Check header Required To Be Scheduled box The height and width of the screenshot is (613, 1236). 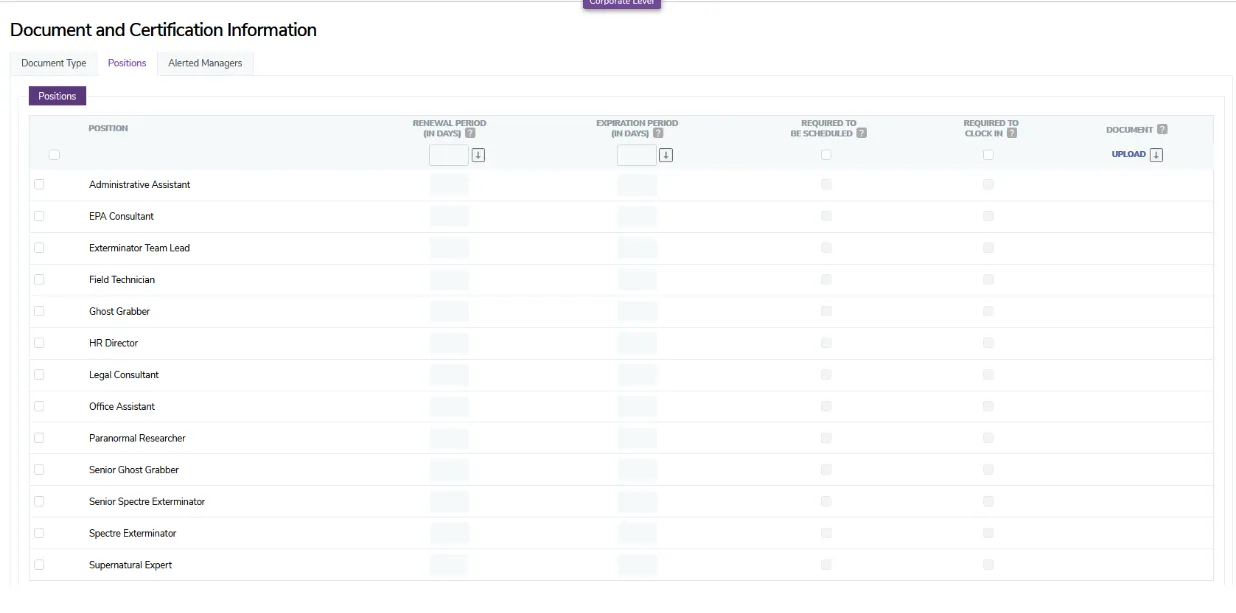pos(826,155)
